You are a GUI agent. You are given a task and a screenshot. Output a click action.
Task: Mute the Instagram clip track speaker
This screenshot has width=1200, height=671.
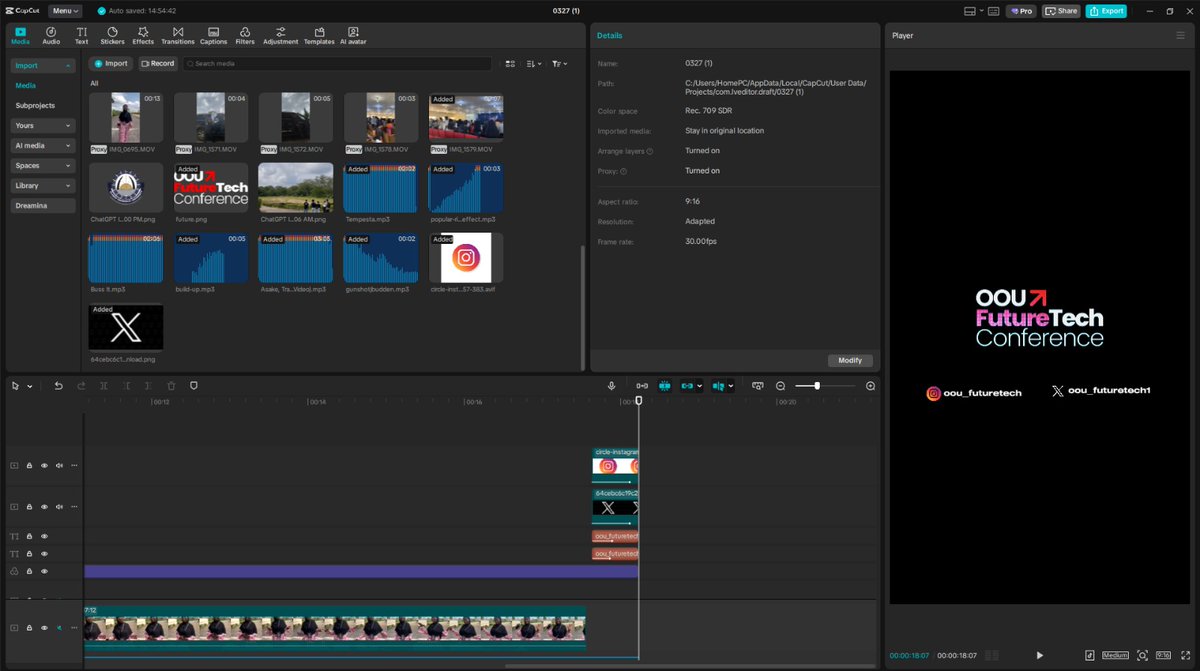[59, 465]
